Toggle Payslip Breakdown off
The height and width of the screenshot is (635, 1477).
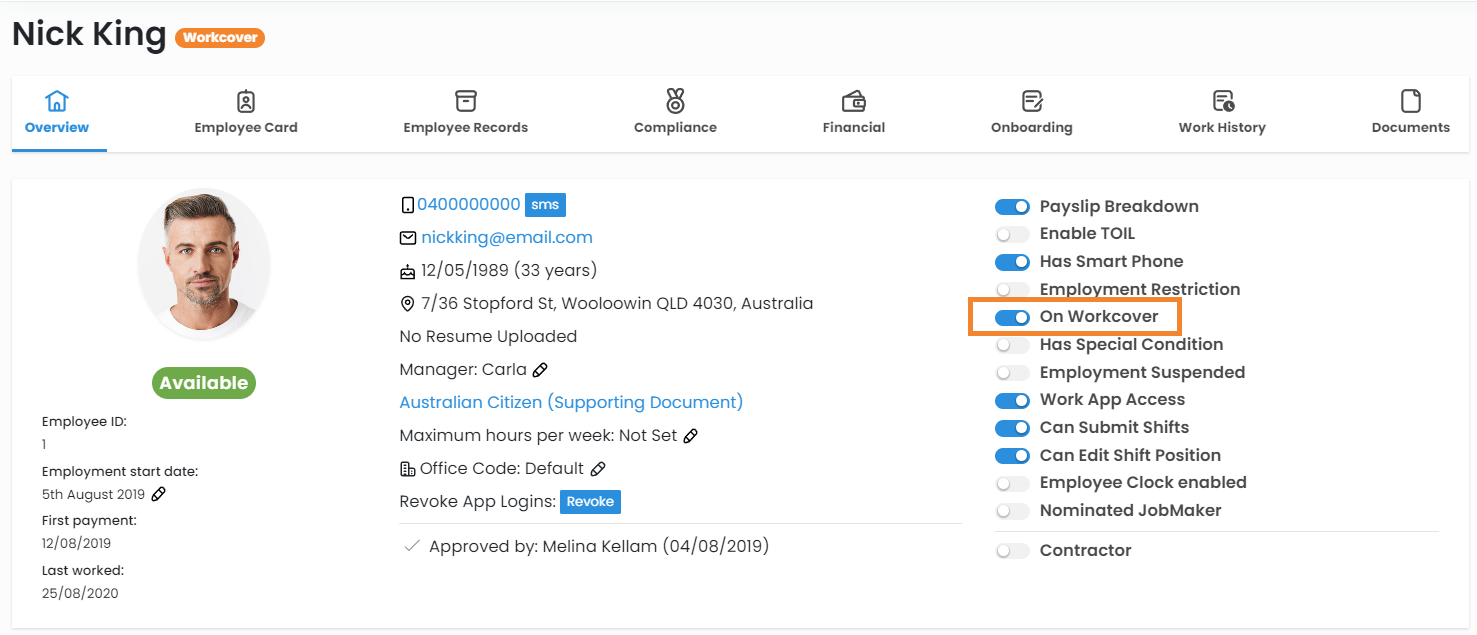tap(1012, 207)
